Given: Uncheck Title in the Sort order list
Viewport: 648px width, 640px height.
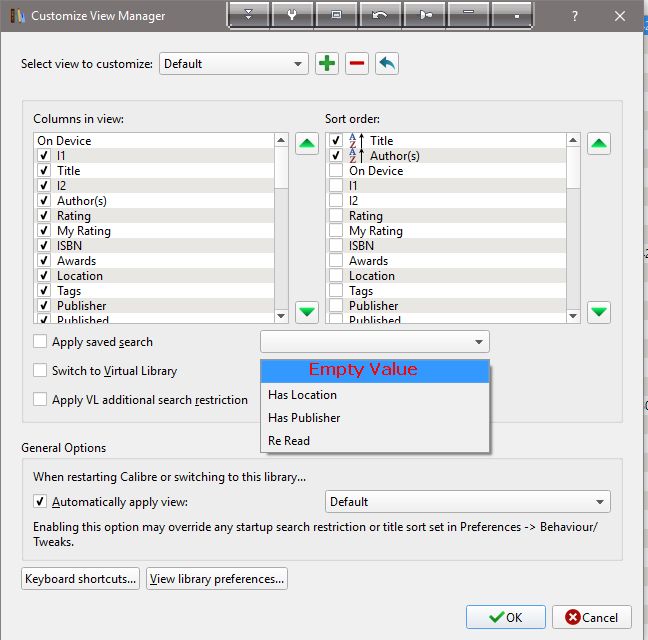Looking at the screenshot, I should tap(336, 140).
